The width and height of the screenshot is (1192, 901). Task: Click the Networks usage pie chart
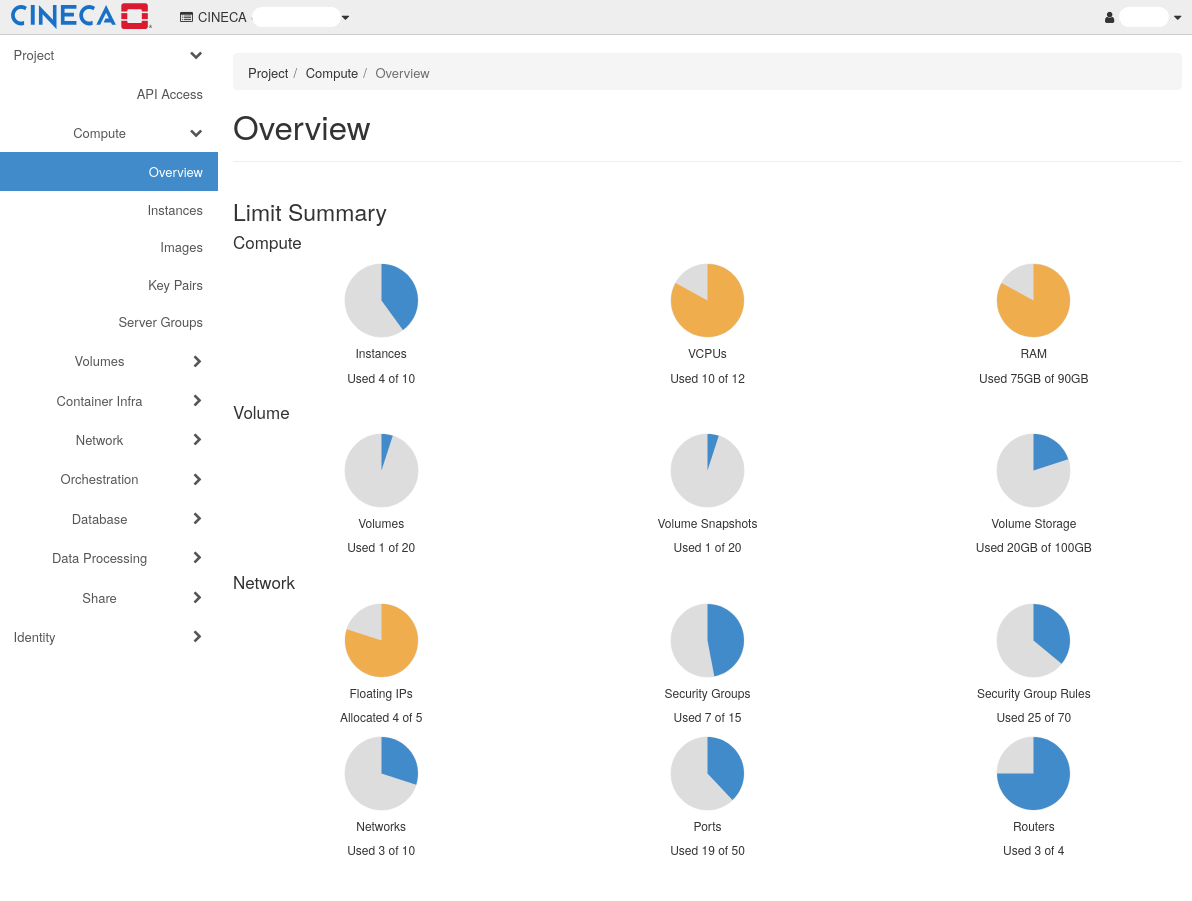[381, 773]
